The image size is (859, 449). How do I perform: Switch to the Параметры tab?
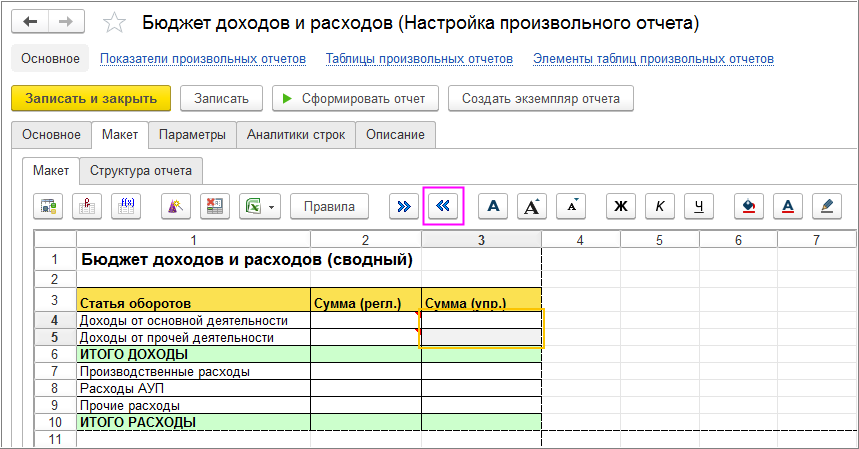click(x=192, y=134)
